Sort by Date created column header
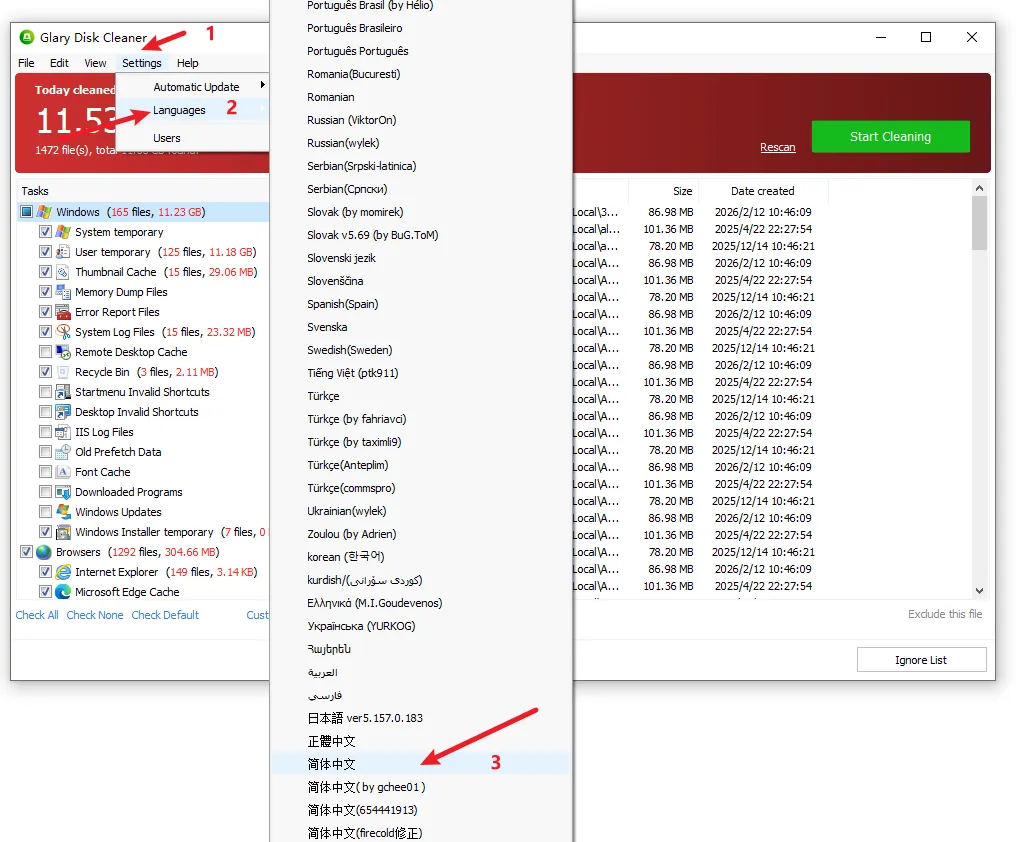Image resolution: width=1016 pixels, height=842 pixels. click(763, 191)
